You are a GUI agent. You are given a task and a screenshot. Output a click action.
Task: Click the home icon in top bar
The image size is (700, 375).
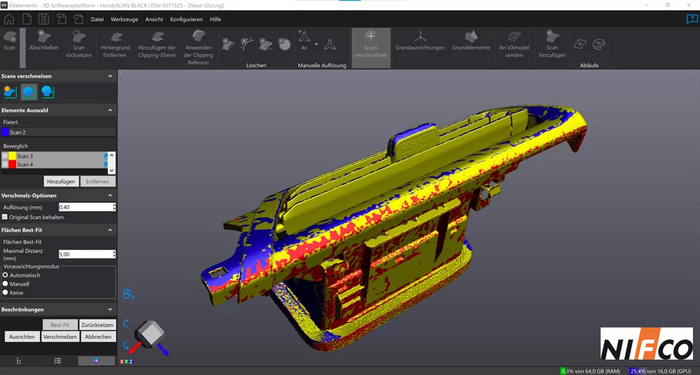coord(9,19)
